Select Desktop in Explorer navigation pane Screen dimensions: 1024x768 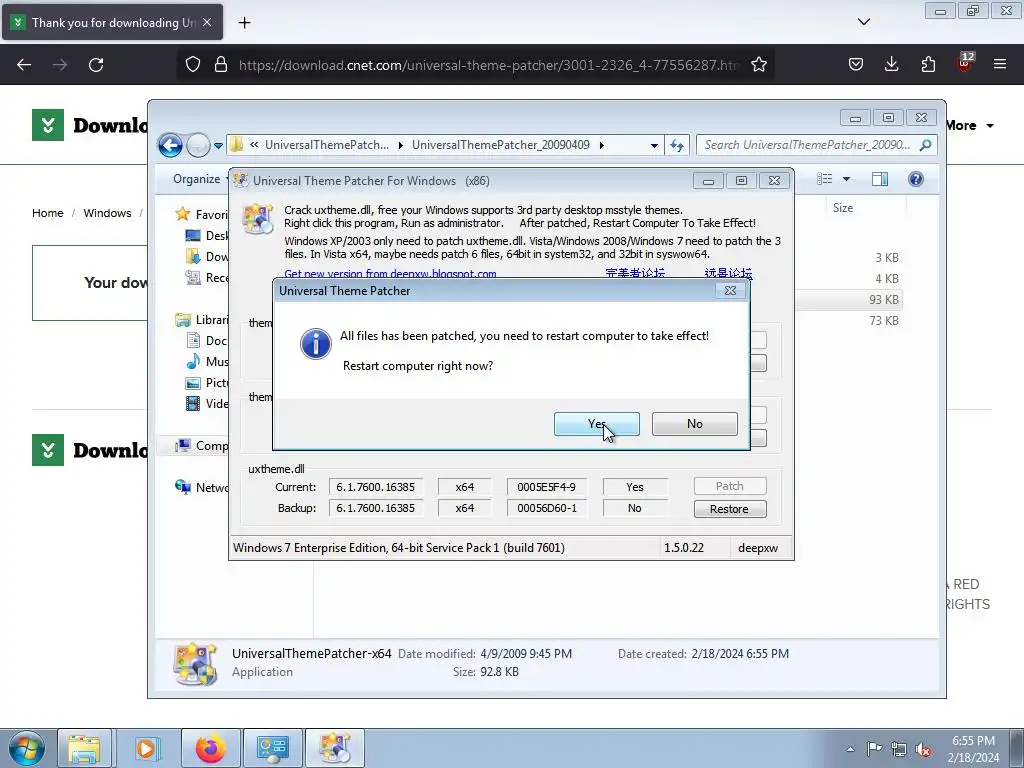coord(207,236)
